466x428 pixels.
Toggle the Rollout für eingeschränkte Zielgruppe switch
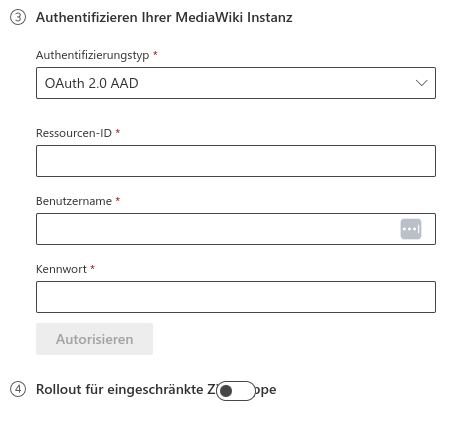(236, 391)
